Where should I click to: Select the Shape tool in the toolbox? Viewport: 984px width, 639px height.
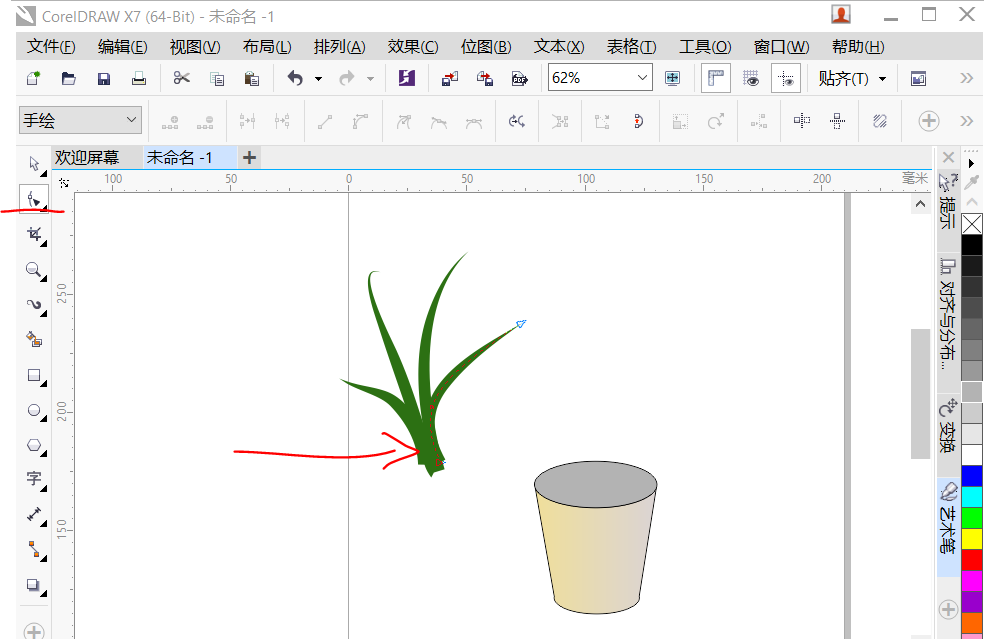coord(33,199)
